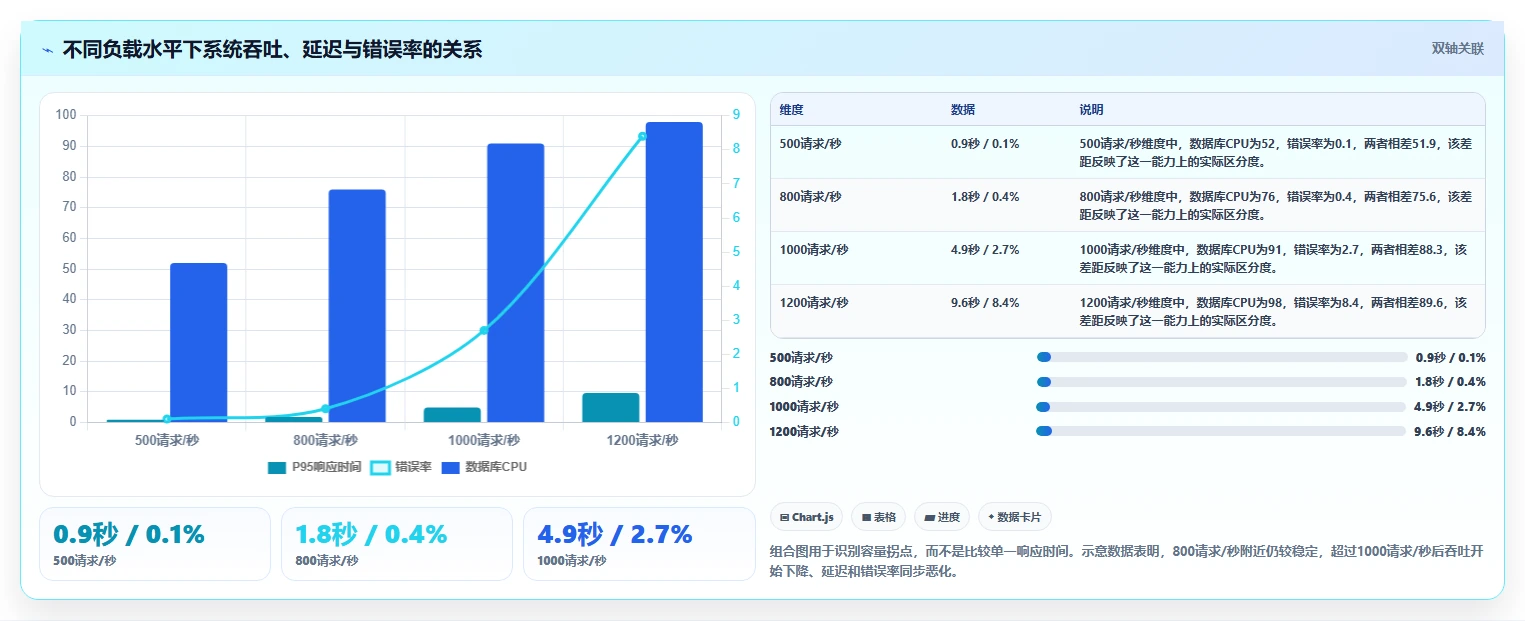The height and width of the screenshot is (621, 1525).
Task: Click the 错误率 line point at 1200请求/秒
Action: tap(643, 136)
